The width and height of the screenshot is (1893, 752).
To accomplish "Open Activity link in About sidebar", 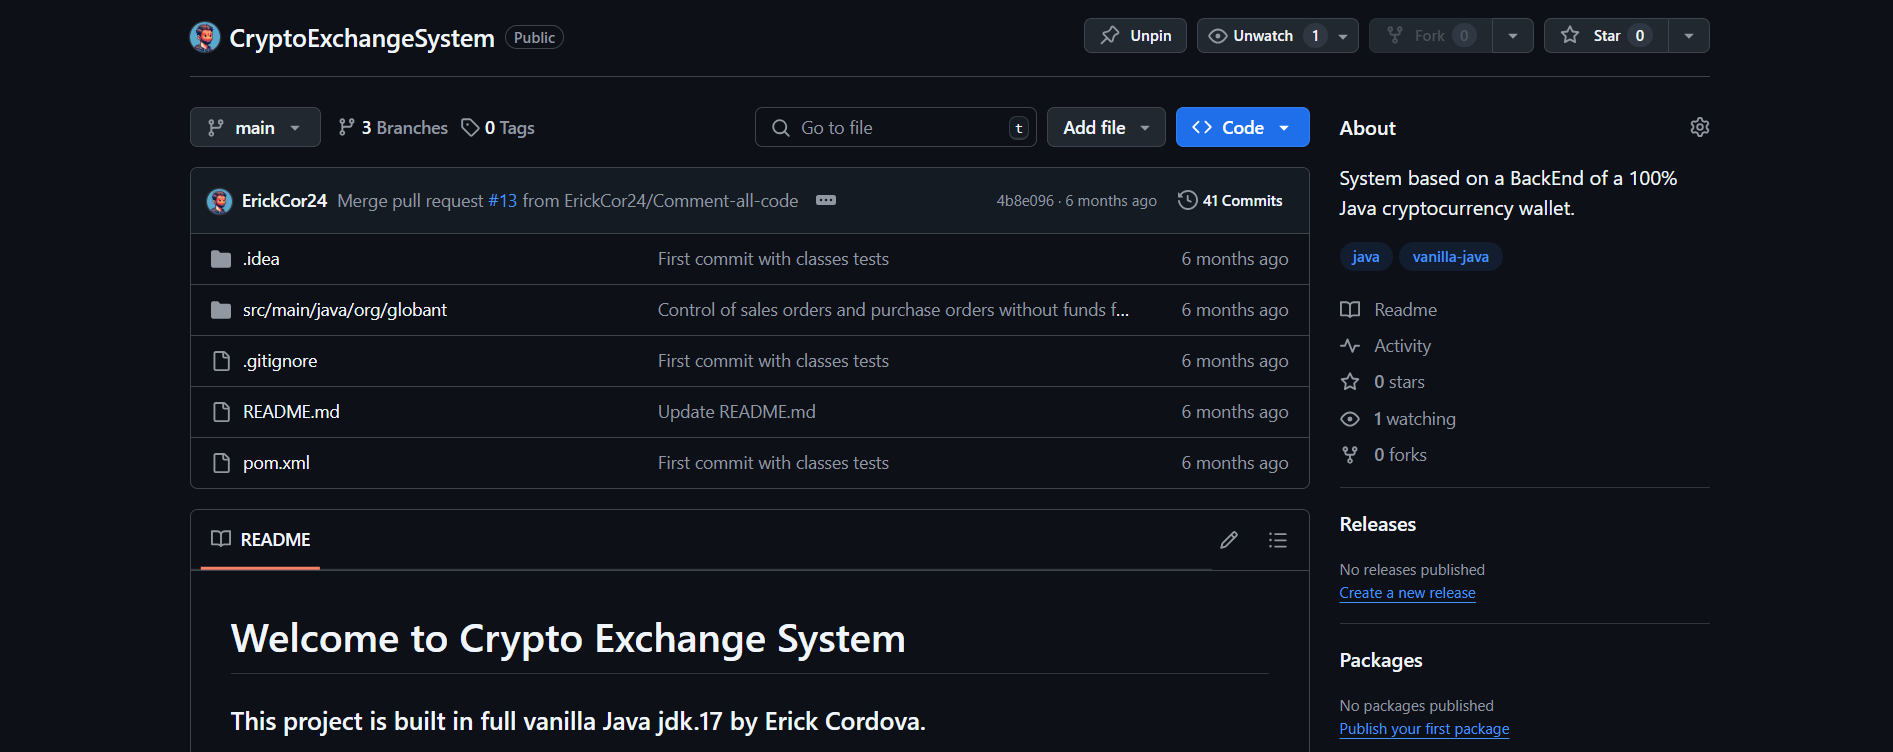I will click(x=1386, y=346).
